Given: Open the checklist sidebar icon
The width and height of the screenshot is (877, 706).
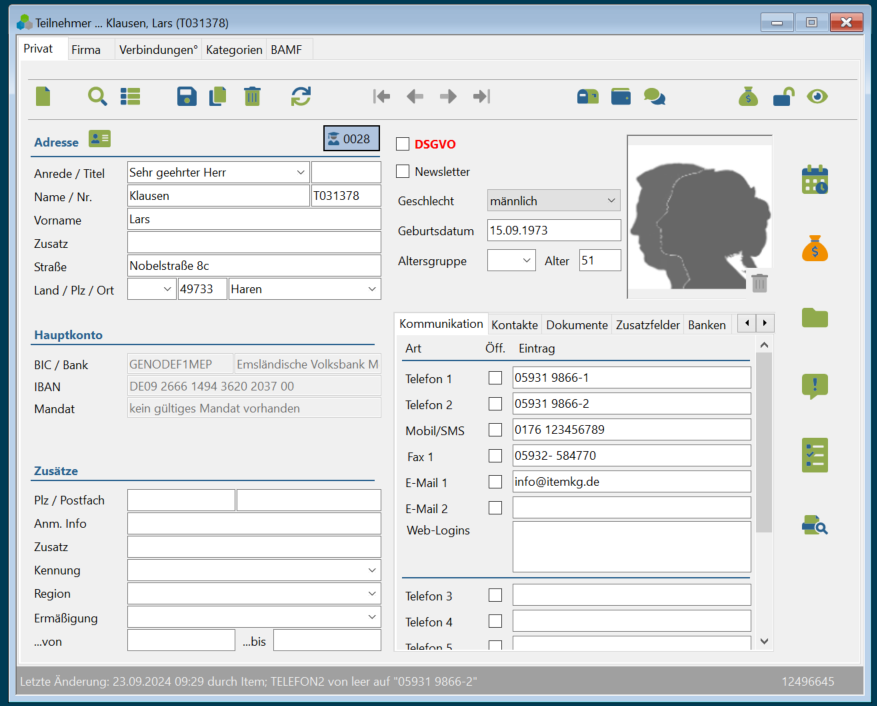Looking at the screenshot, I should point(815,455).
